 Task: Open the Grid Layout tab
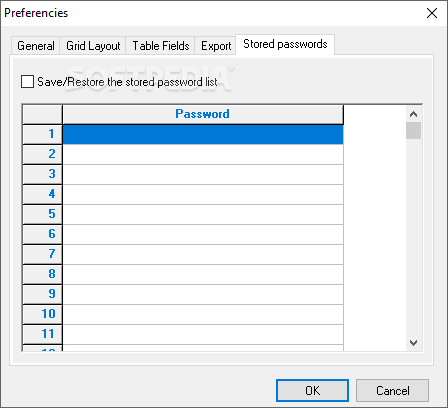(93, 46)
